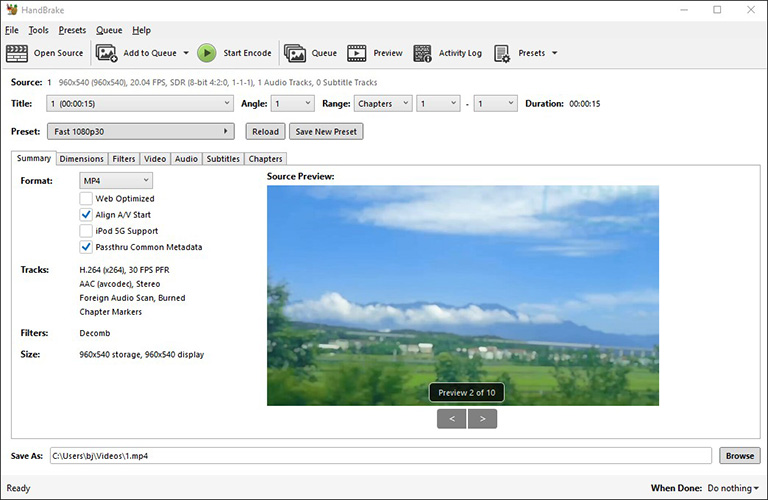The width and height of the screenshot is (768, 500).
Task: Show the next preview image
Action: [x=482, y=419]
